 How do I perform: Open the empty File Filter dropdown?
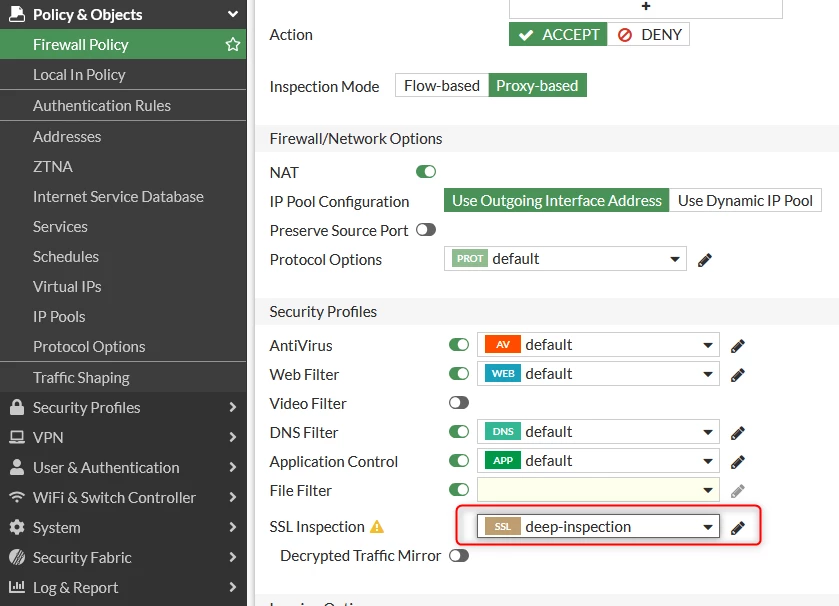coord(598,489)
